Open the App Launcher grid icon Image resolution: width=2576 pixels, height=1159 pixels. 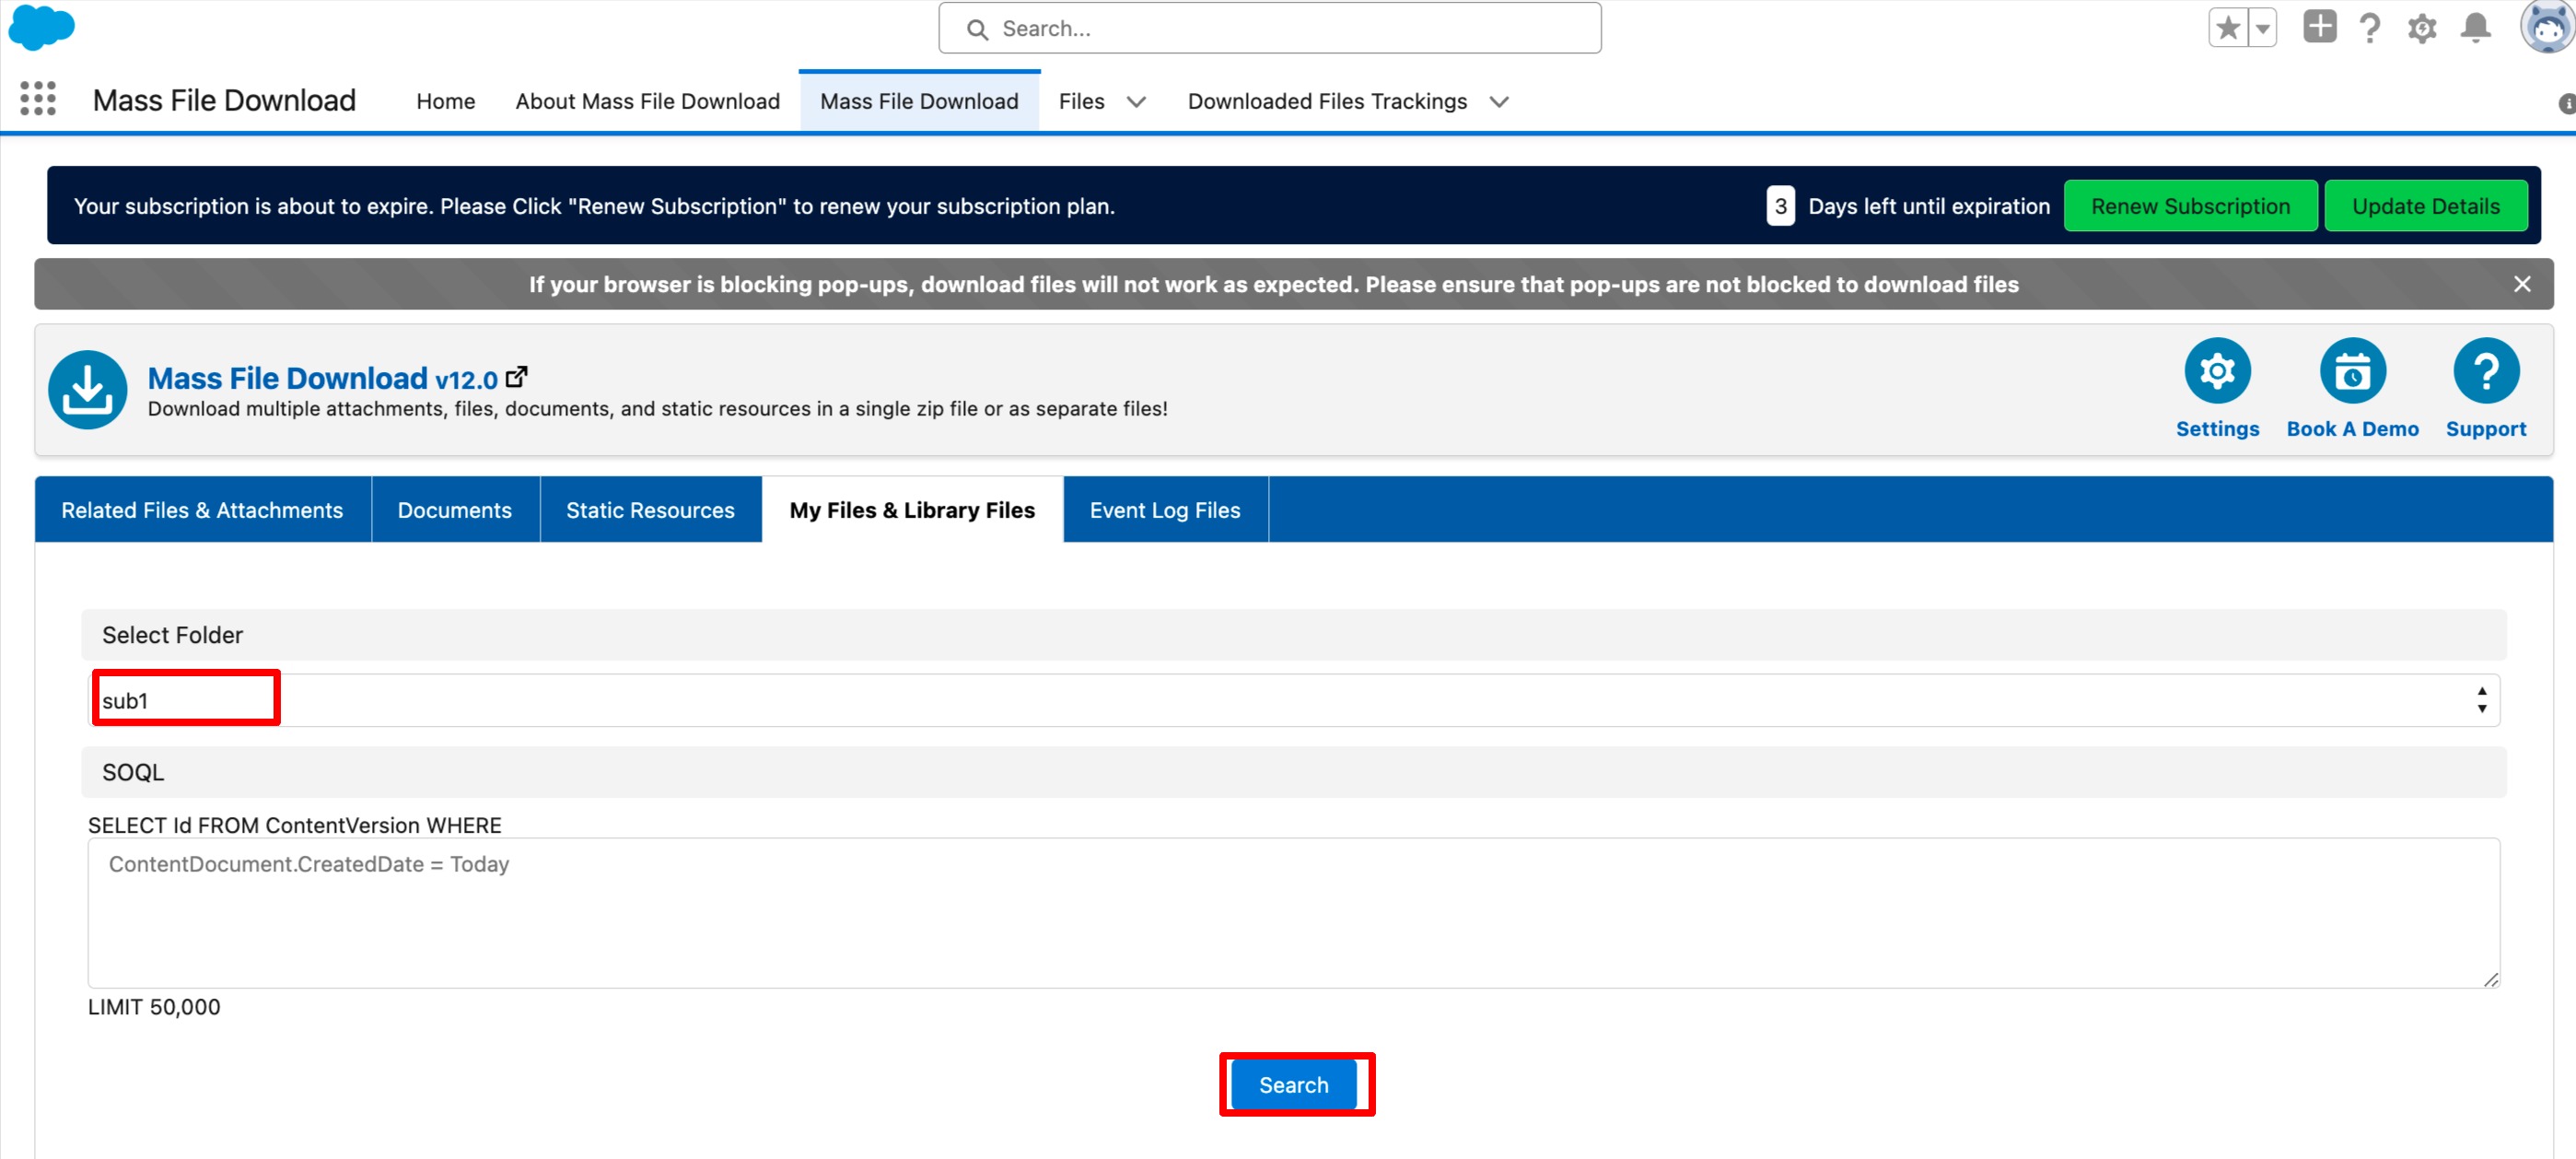pos(38,99)
